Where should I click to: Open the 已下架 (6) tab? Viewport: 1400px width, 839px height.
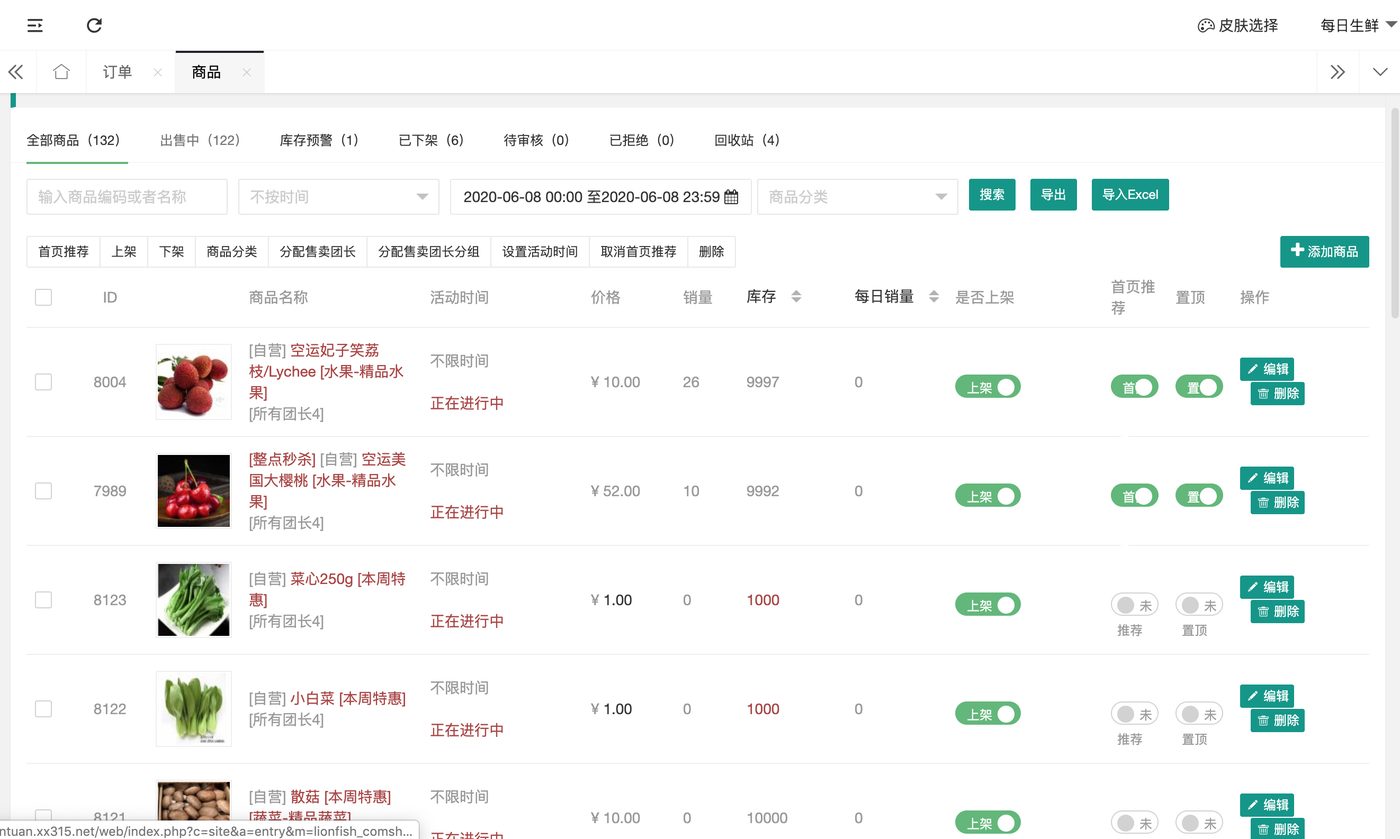431,140
